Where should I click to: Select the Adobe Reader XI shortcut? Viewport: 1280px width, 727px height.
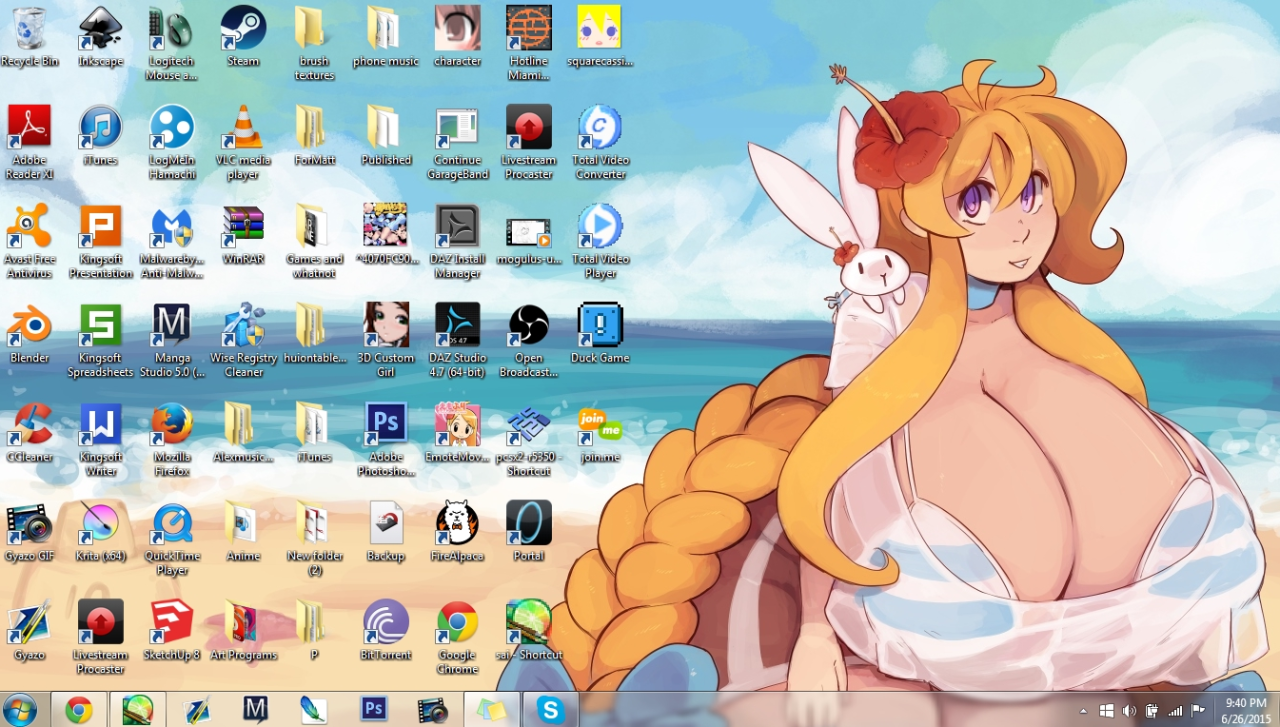(30, 142)
